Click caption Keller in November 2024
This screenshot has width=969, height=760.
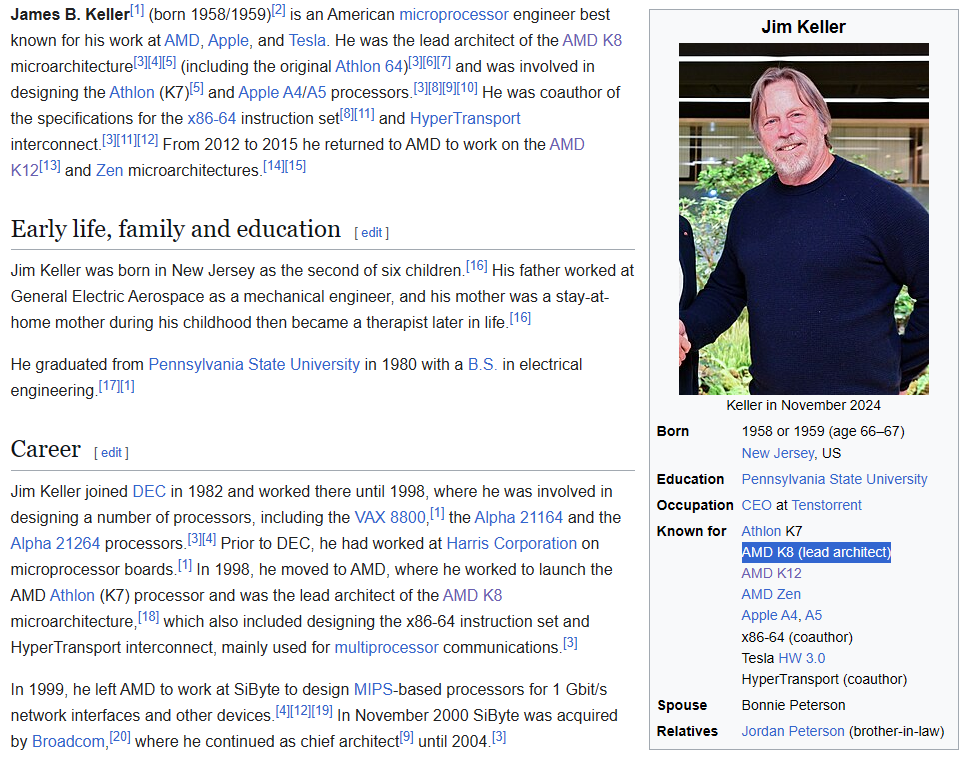[803, 405]
